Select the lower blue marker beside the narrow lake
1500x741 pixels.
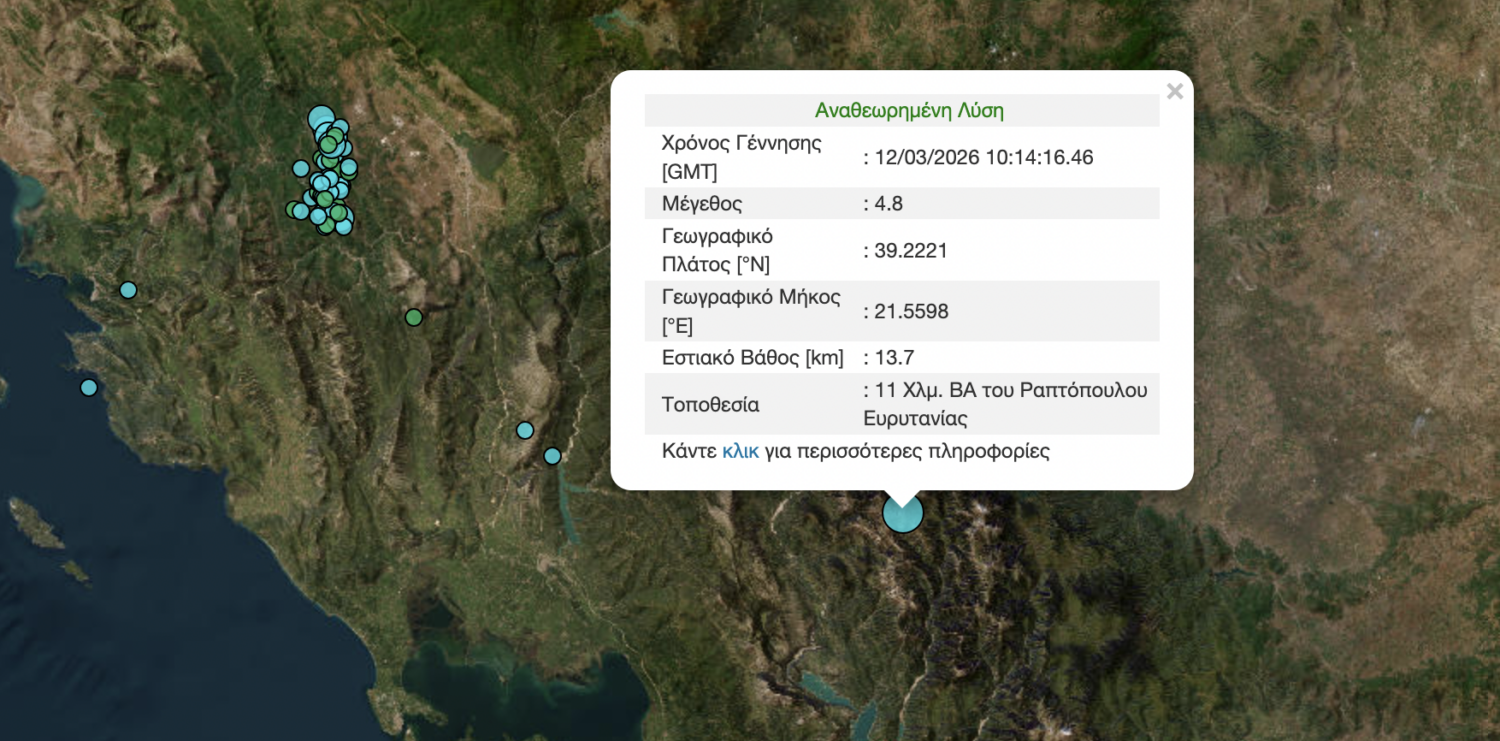click(552, 456)
